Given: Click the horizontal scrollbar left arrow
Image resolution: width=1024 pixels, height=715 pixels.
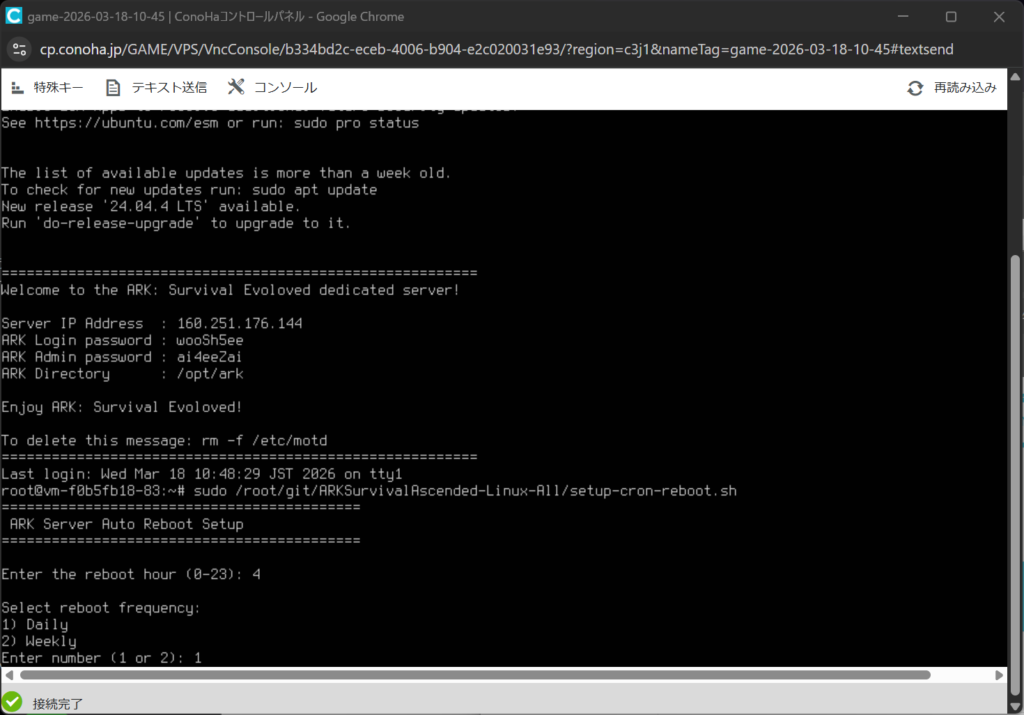Looking at the screenshot, I should coord(7,676).
